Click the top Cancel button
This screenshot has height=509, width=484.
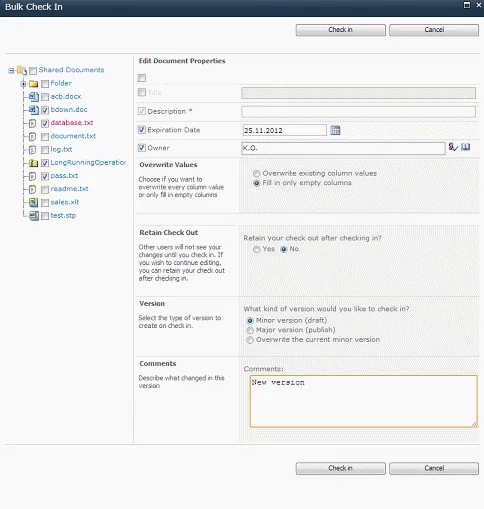click(434, 30)
